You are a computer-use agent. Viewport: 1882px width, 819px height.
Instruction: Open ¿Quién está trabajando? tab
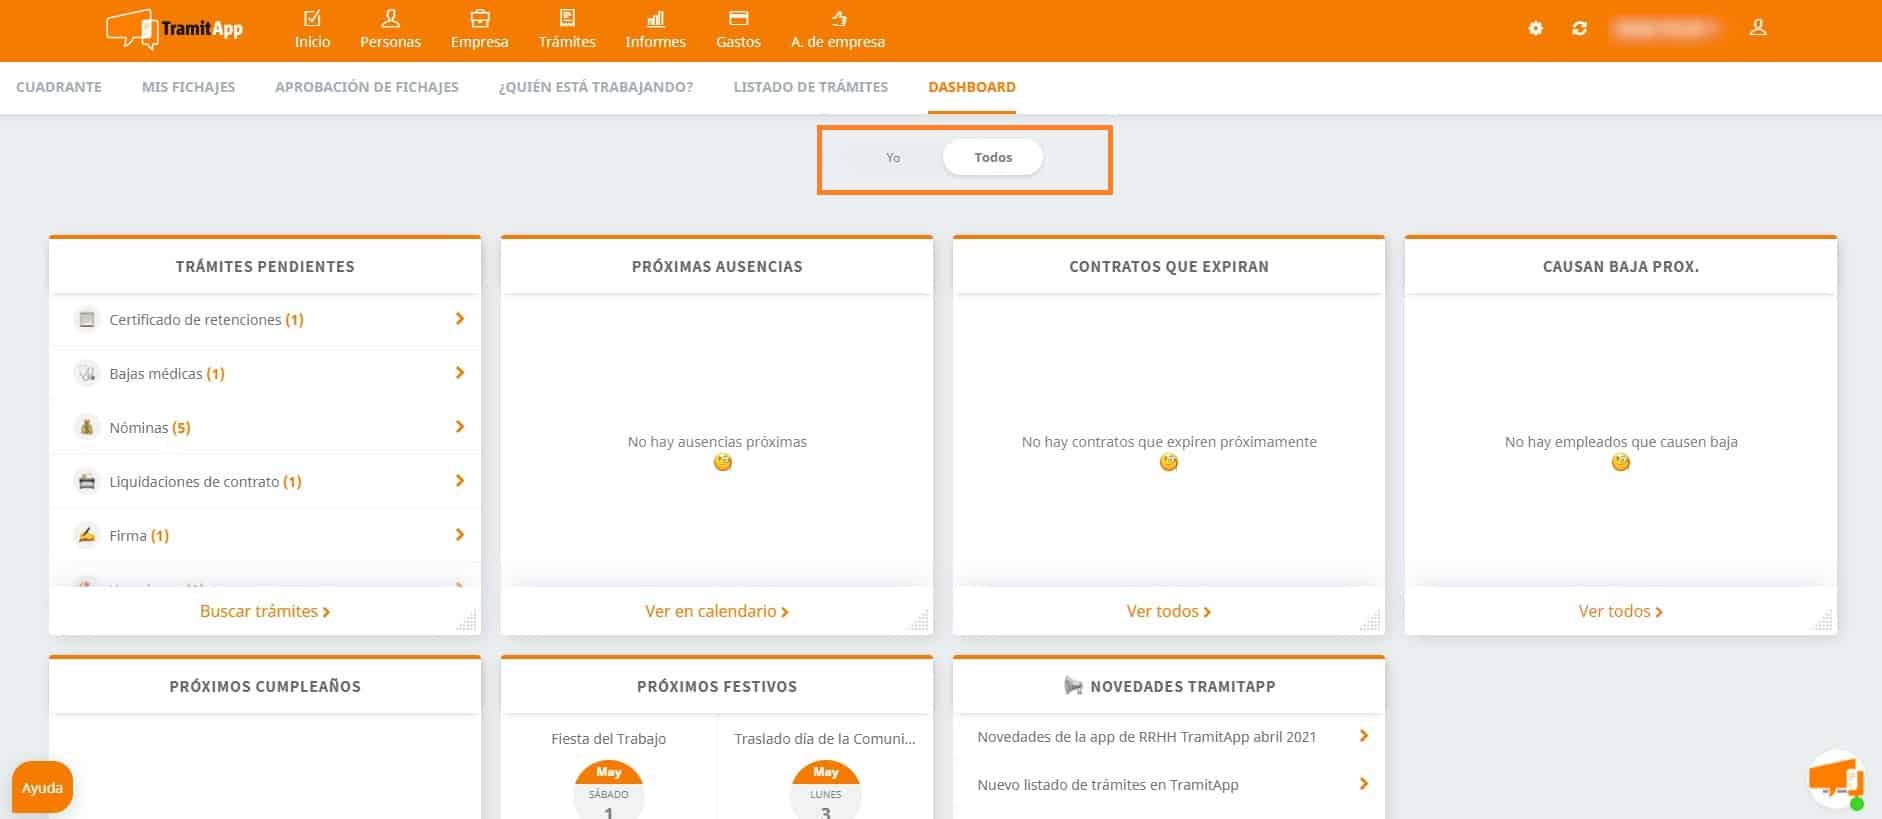pos(596,87)
